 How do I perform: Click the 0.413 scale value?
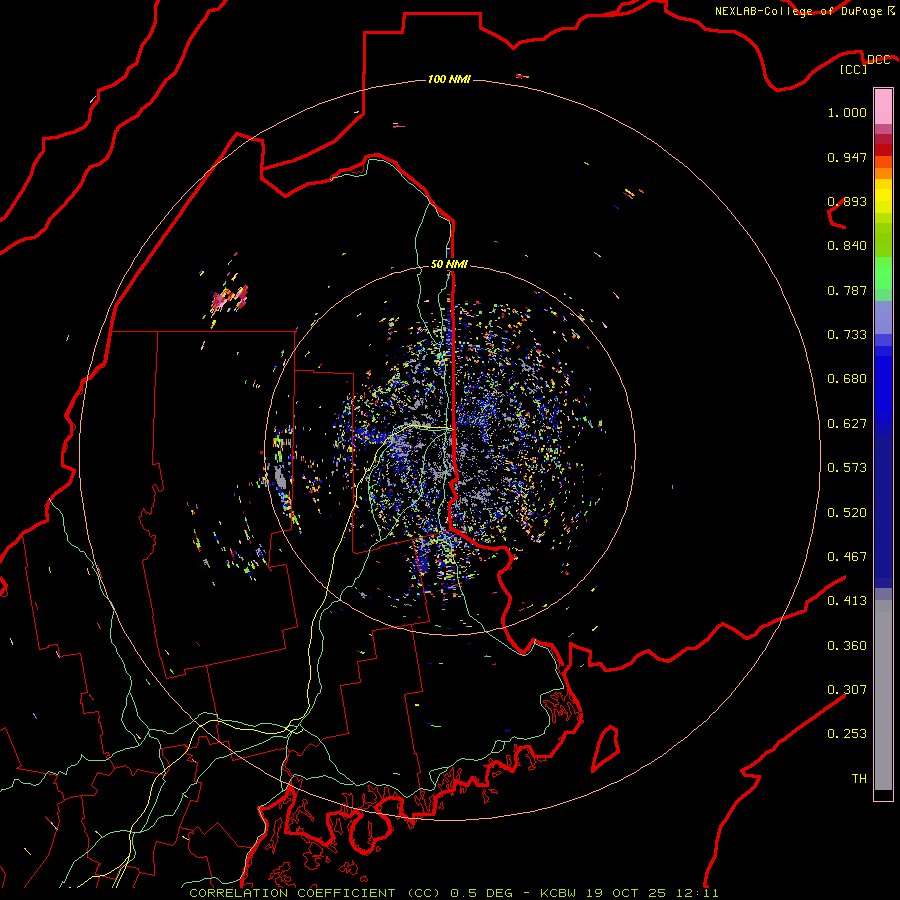[x=847, y=601]
